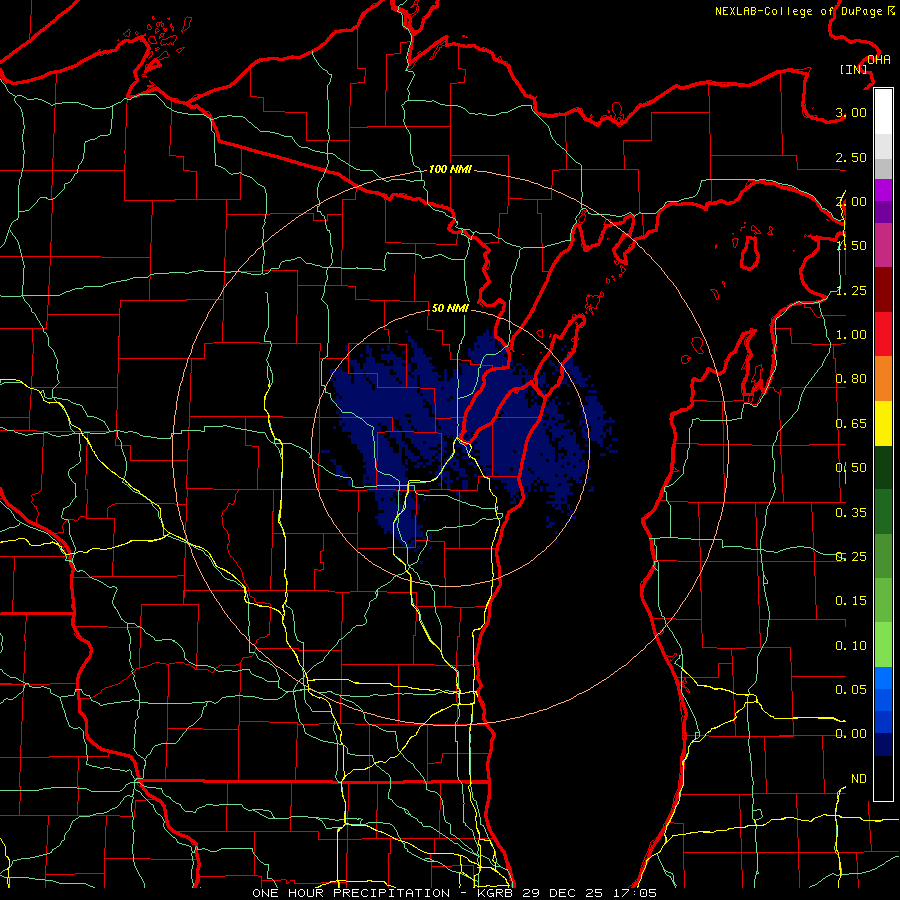Click the OHA product label
Viewport: 900px width, 900px height.
coord(879,60)
